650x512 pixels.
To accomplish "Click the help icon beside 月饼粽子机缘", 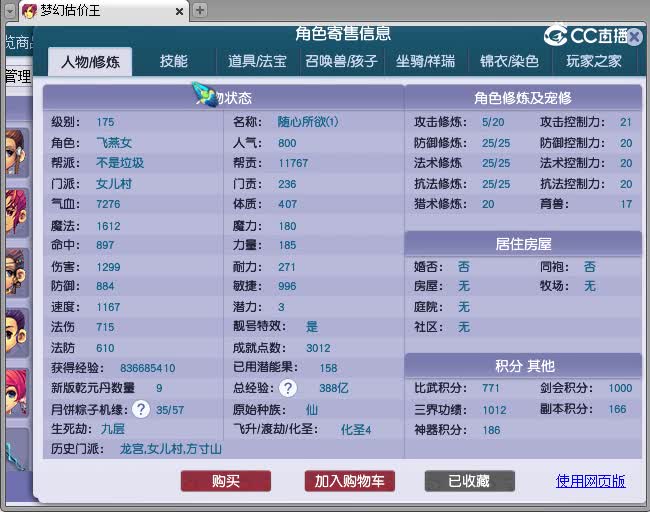I will [141, 410].
